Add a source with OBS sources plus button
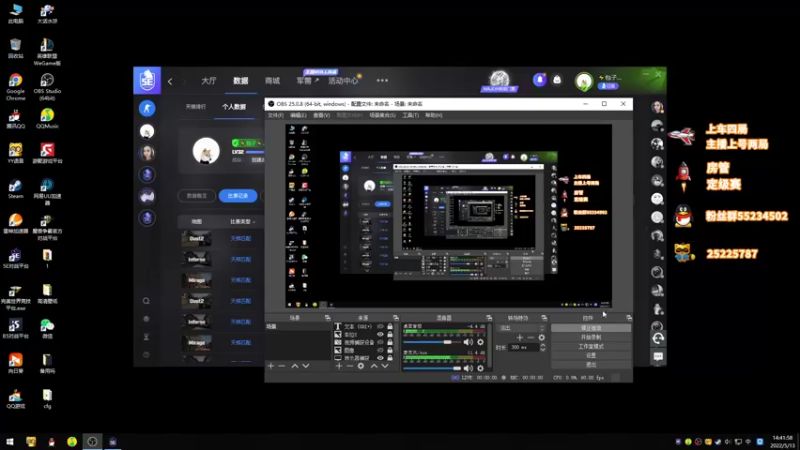This screenshot has height=450, width=800. 339,366
